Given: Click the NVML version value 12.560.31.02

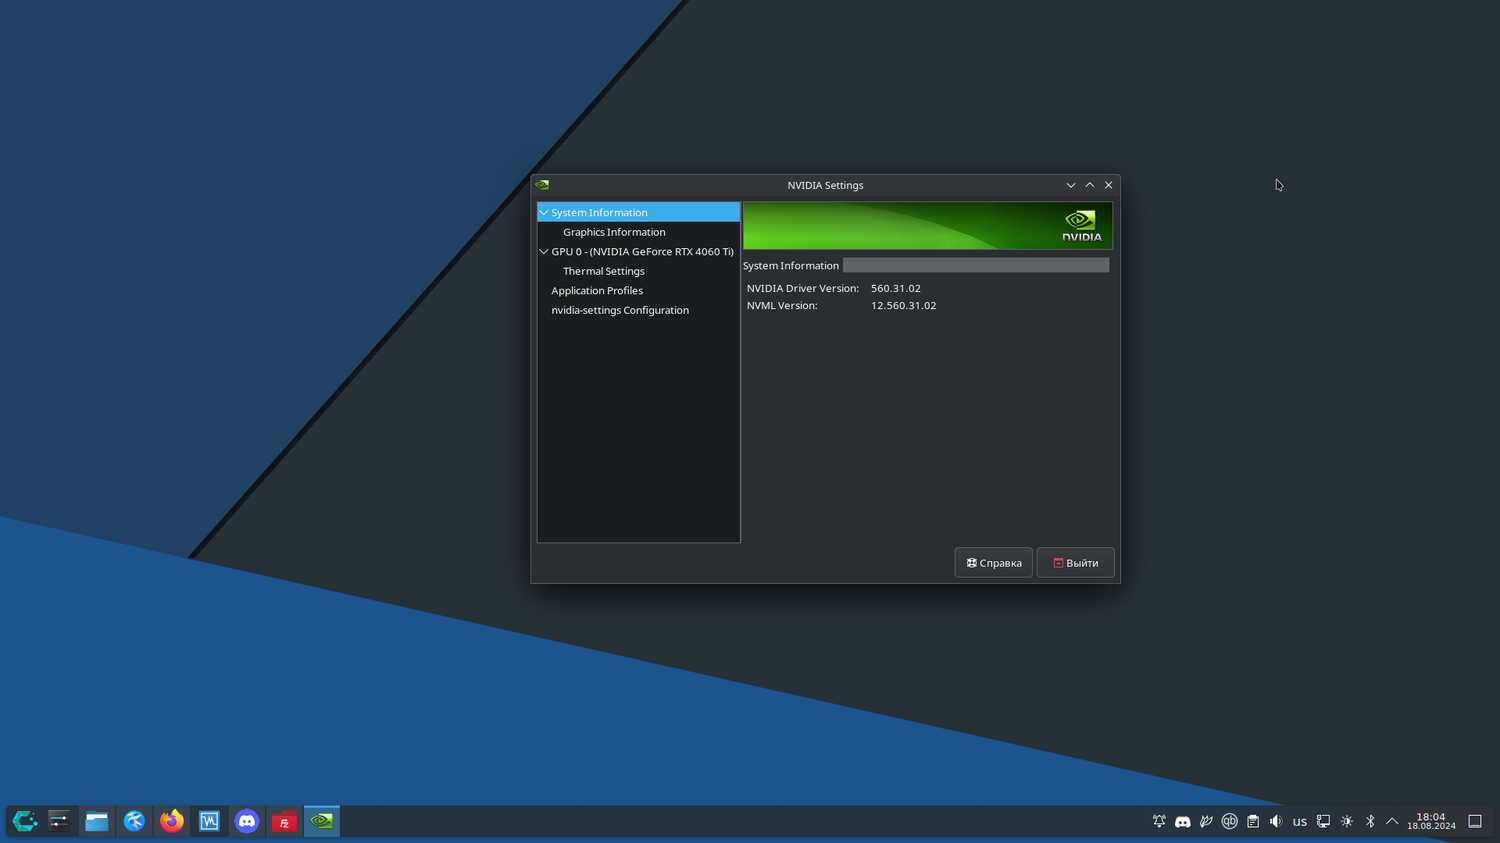Looking at the screenshot, I should pyautogui.click(x=904, y=306).
